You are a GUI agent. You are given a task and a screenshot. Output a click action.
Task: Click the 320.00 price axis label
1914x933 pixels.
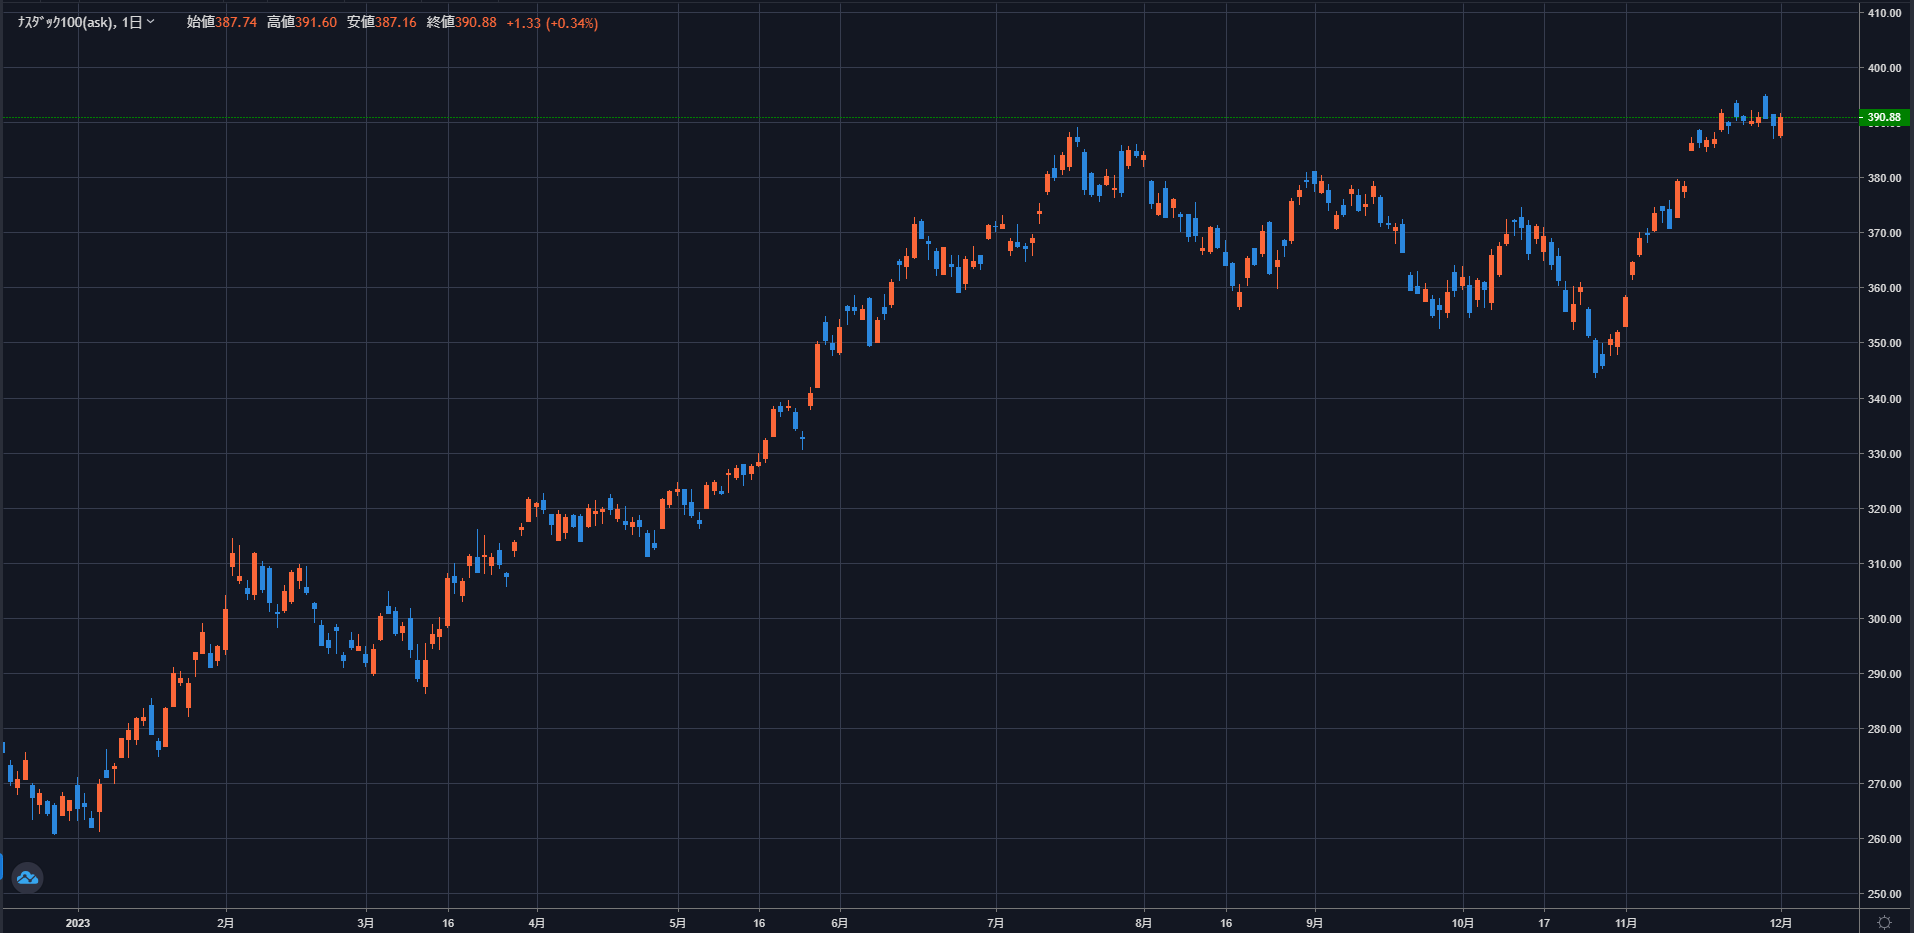point(1884,509)
